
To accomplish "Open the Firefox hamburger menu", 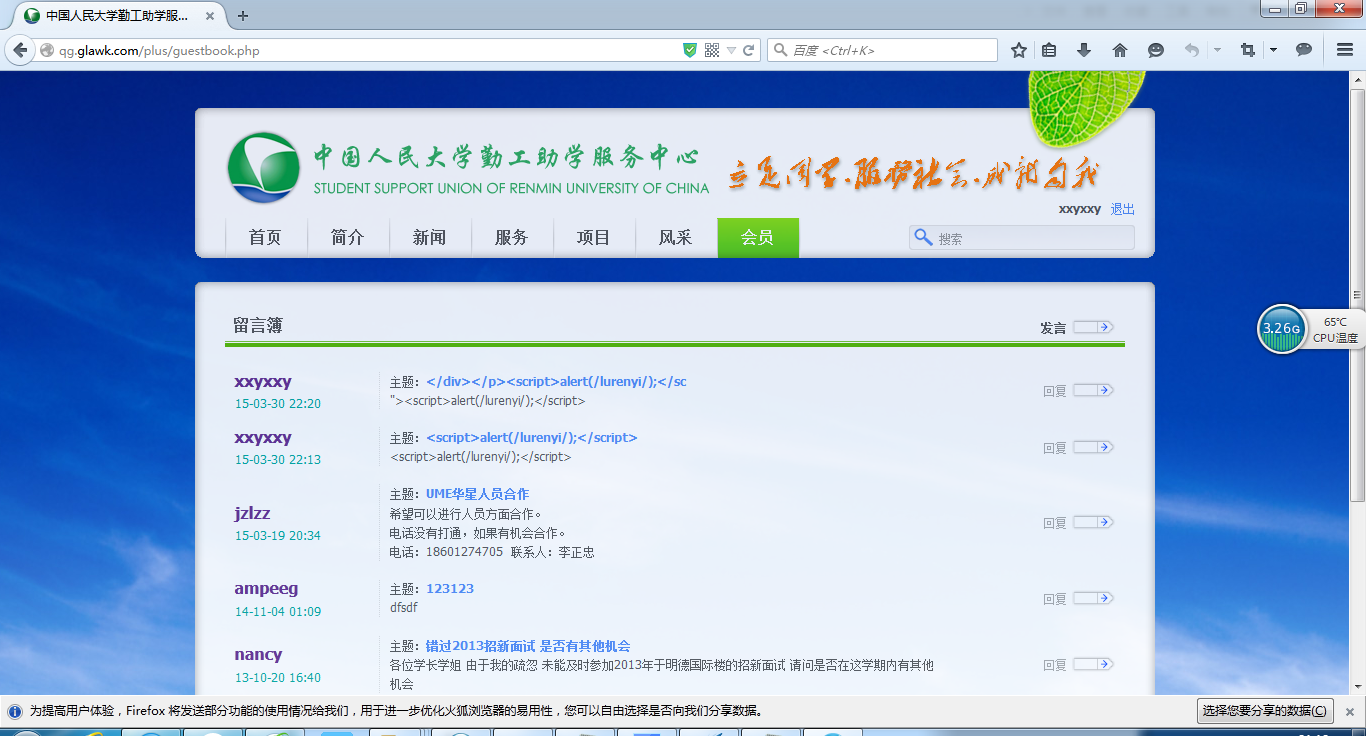I will click(1345, 50).
